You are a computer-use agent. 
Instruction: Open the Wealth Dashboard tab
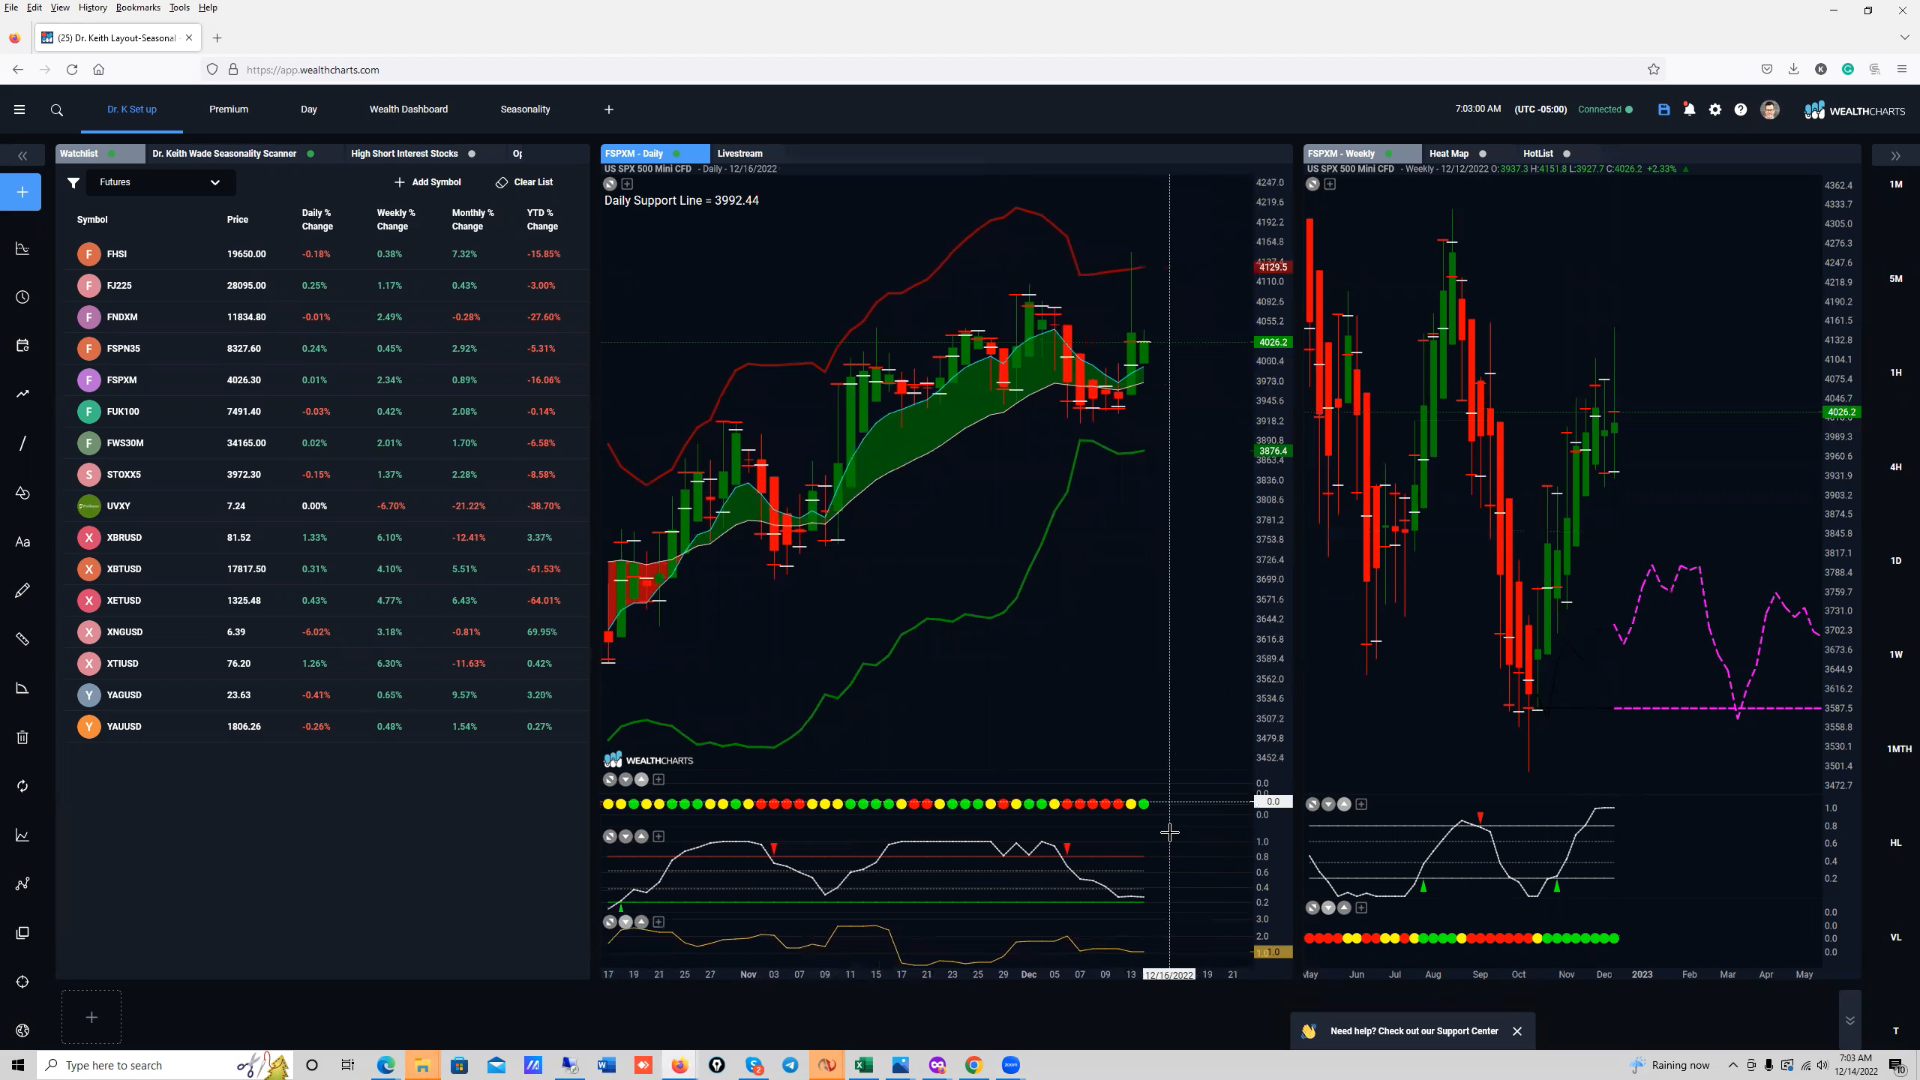tap(409, 110)
